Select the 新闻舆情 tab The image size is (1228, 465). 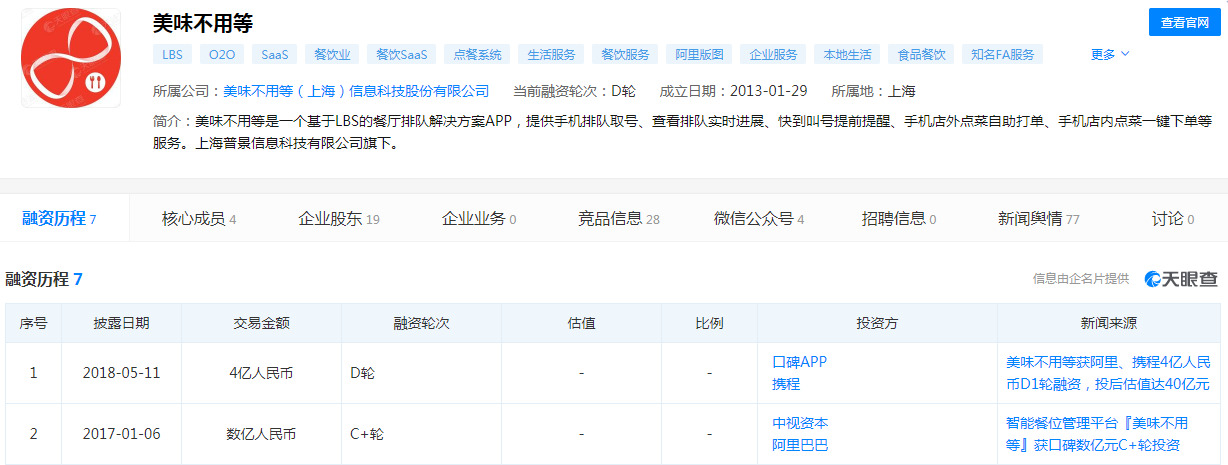click(1039, 218)
